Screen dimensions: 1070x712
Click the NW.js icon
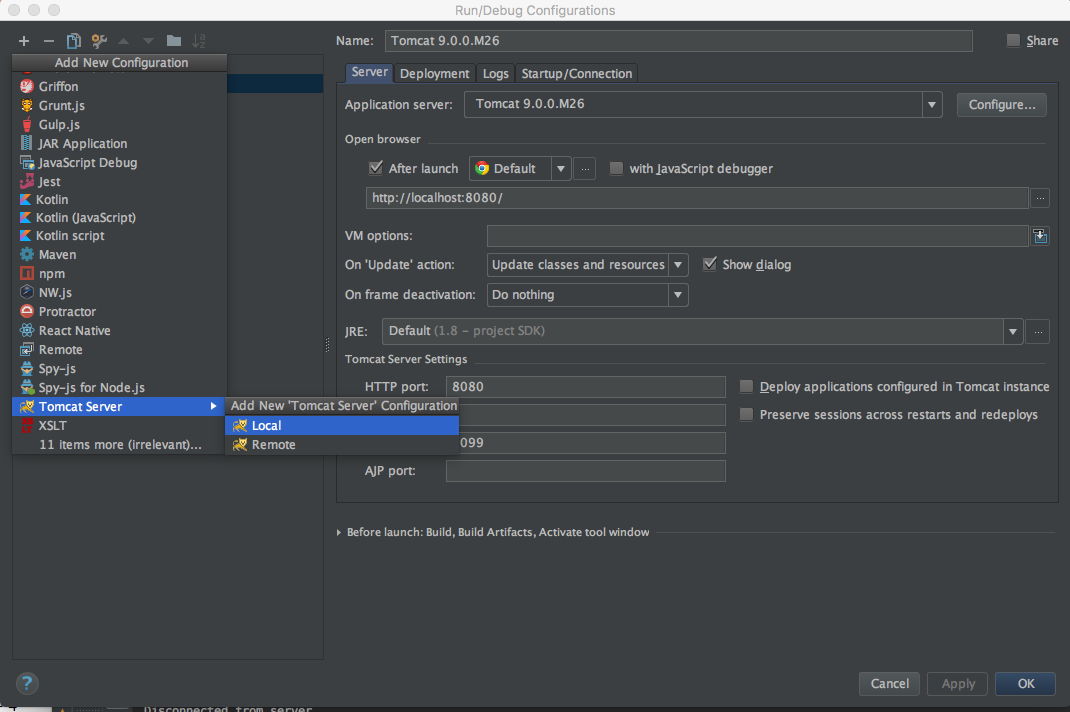(x=27, y=292)
